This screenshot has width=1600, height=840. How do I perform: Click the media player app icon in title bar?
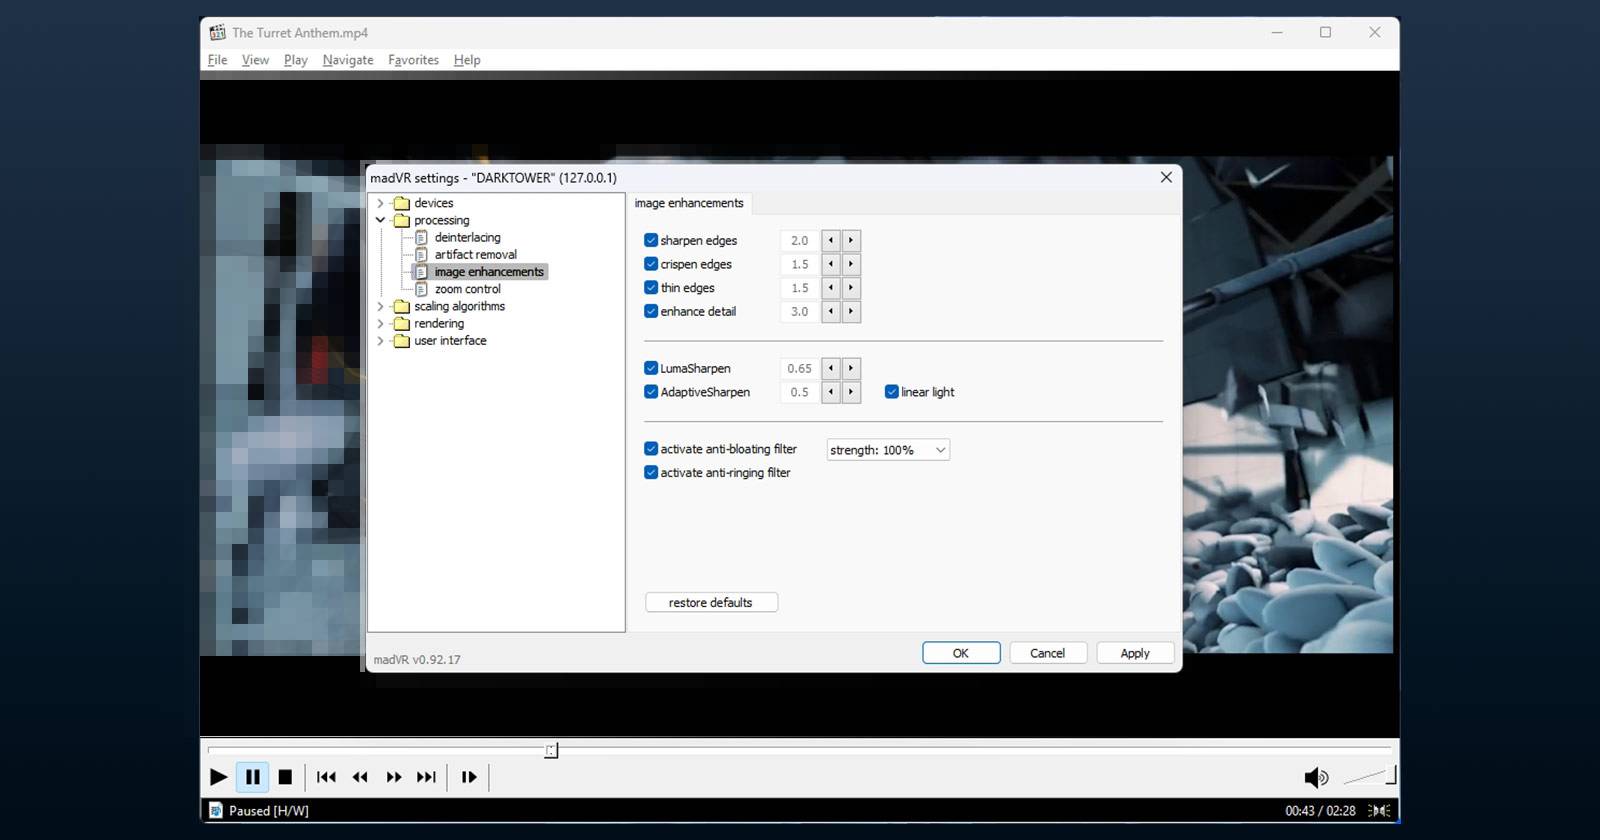[217, 32]
